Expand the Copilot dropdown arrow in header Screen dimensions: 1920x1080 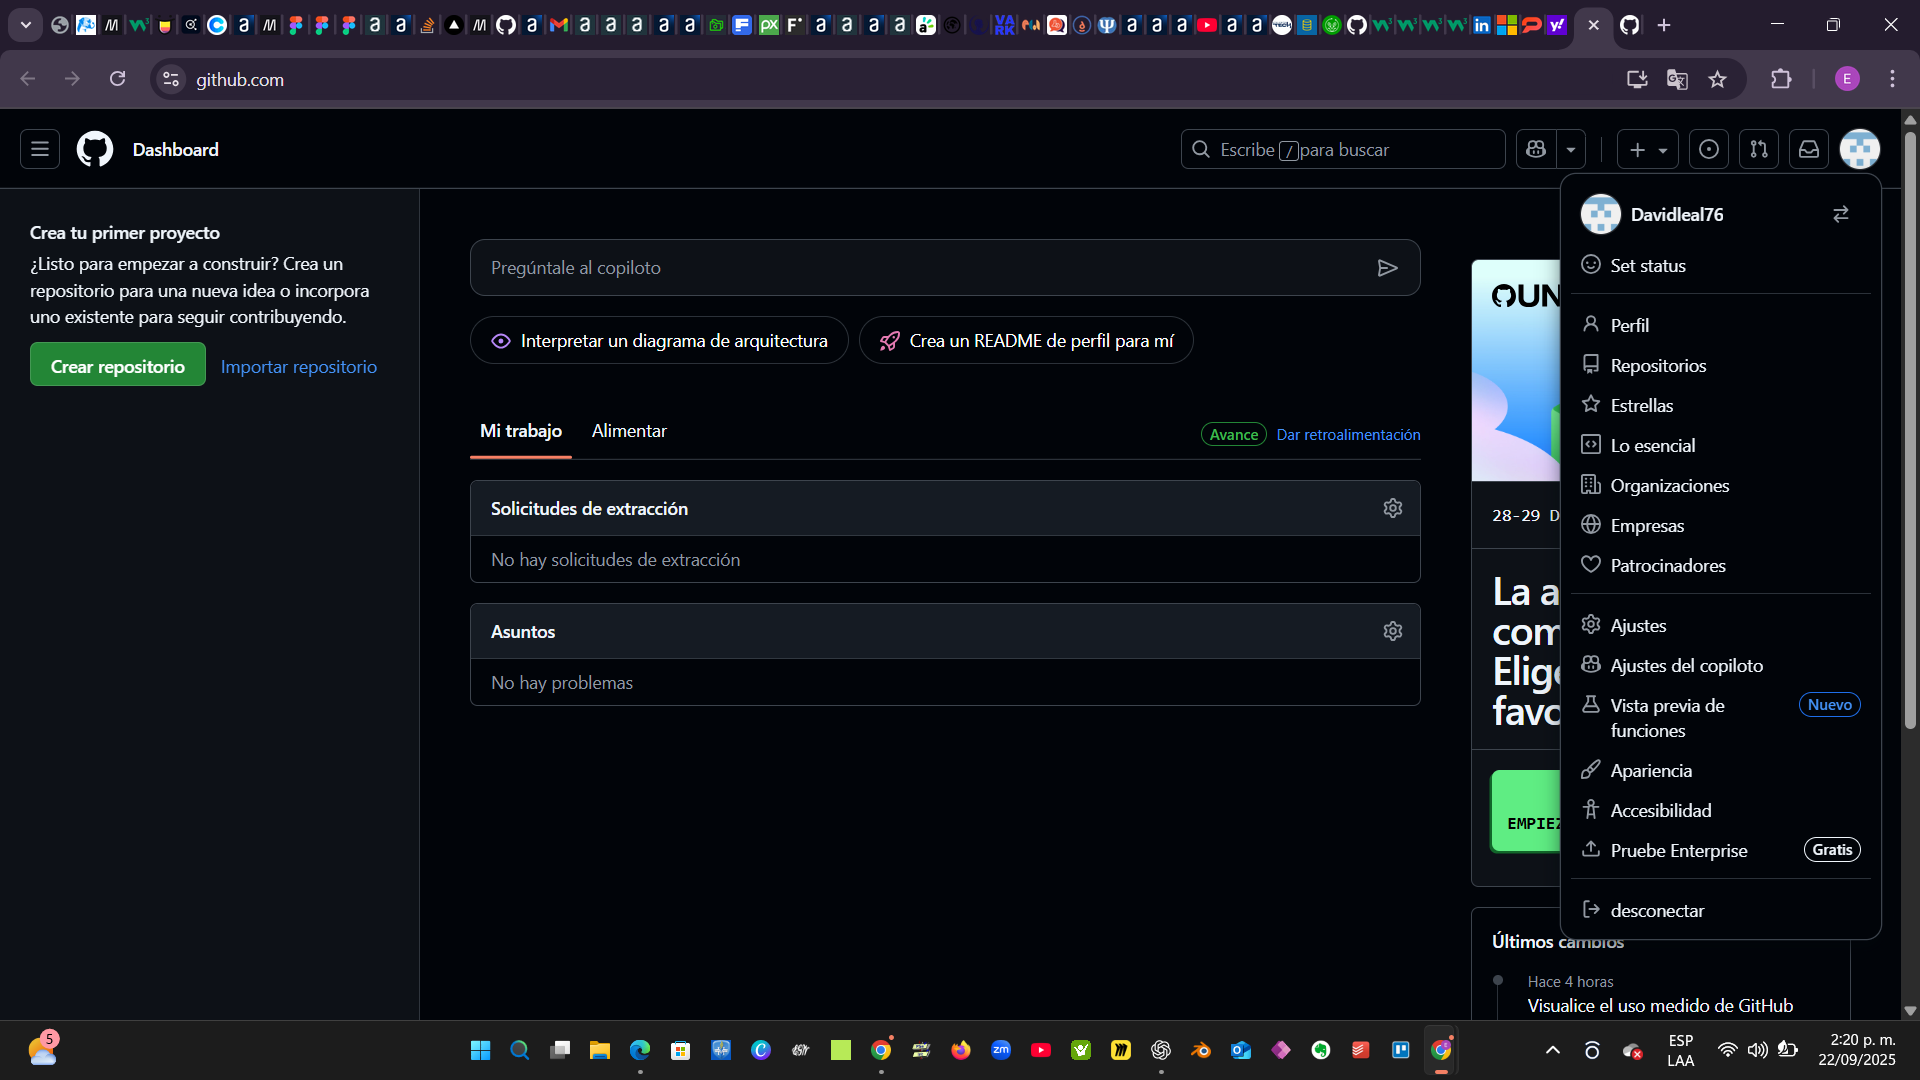coord(1571,150)
